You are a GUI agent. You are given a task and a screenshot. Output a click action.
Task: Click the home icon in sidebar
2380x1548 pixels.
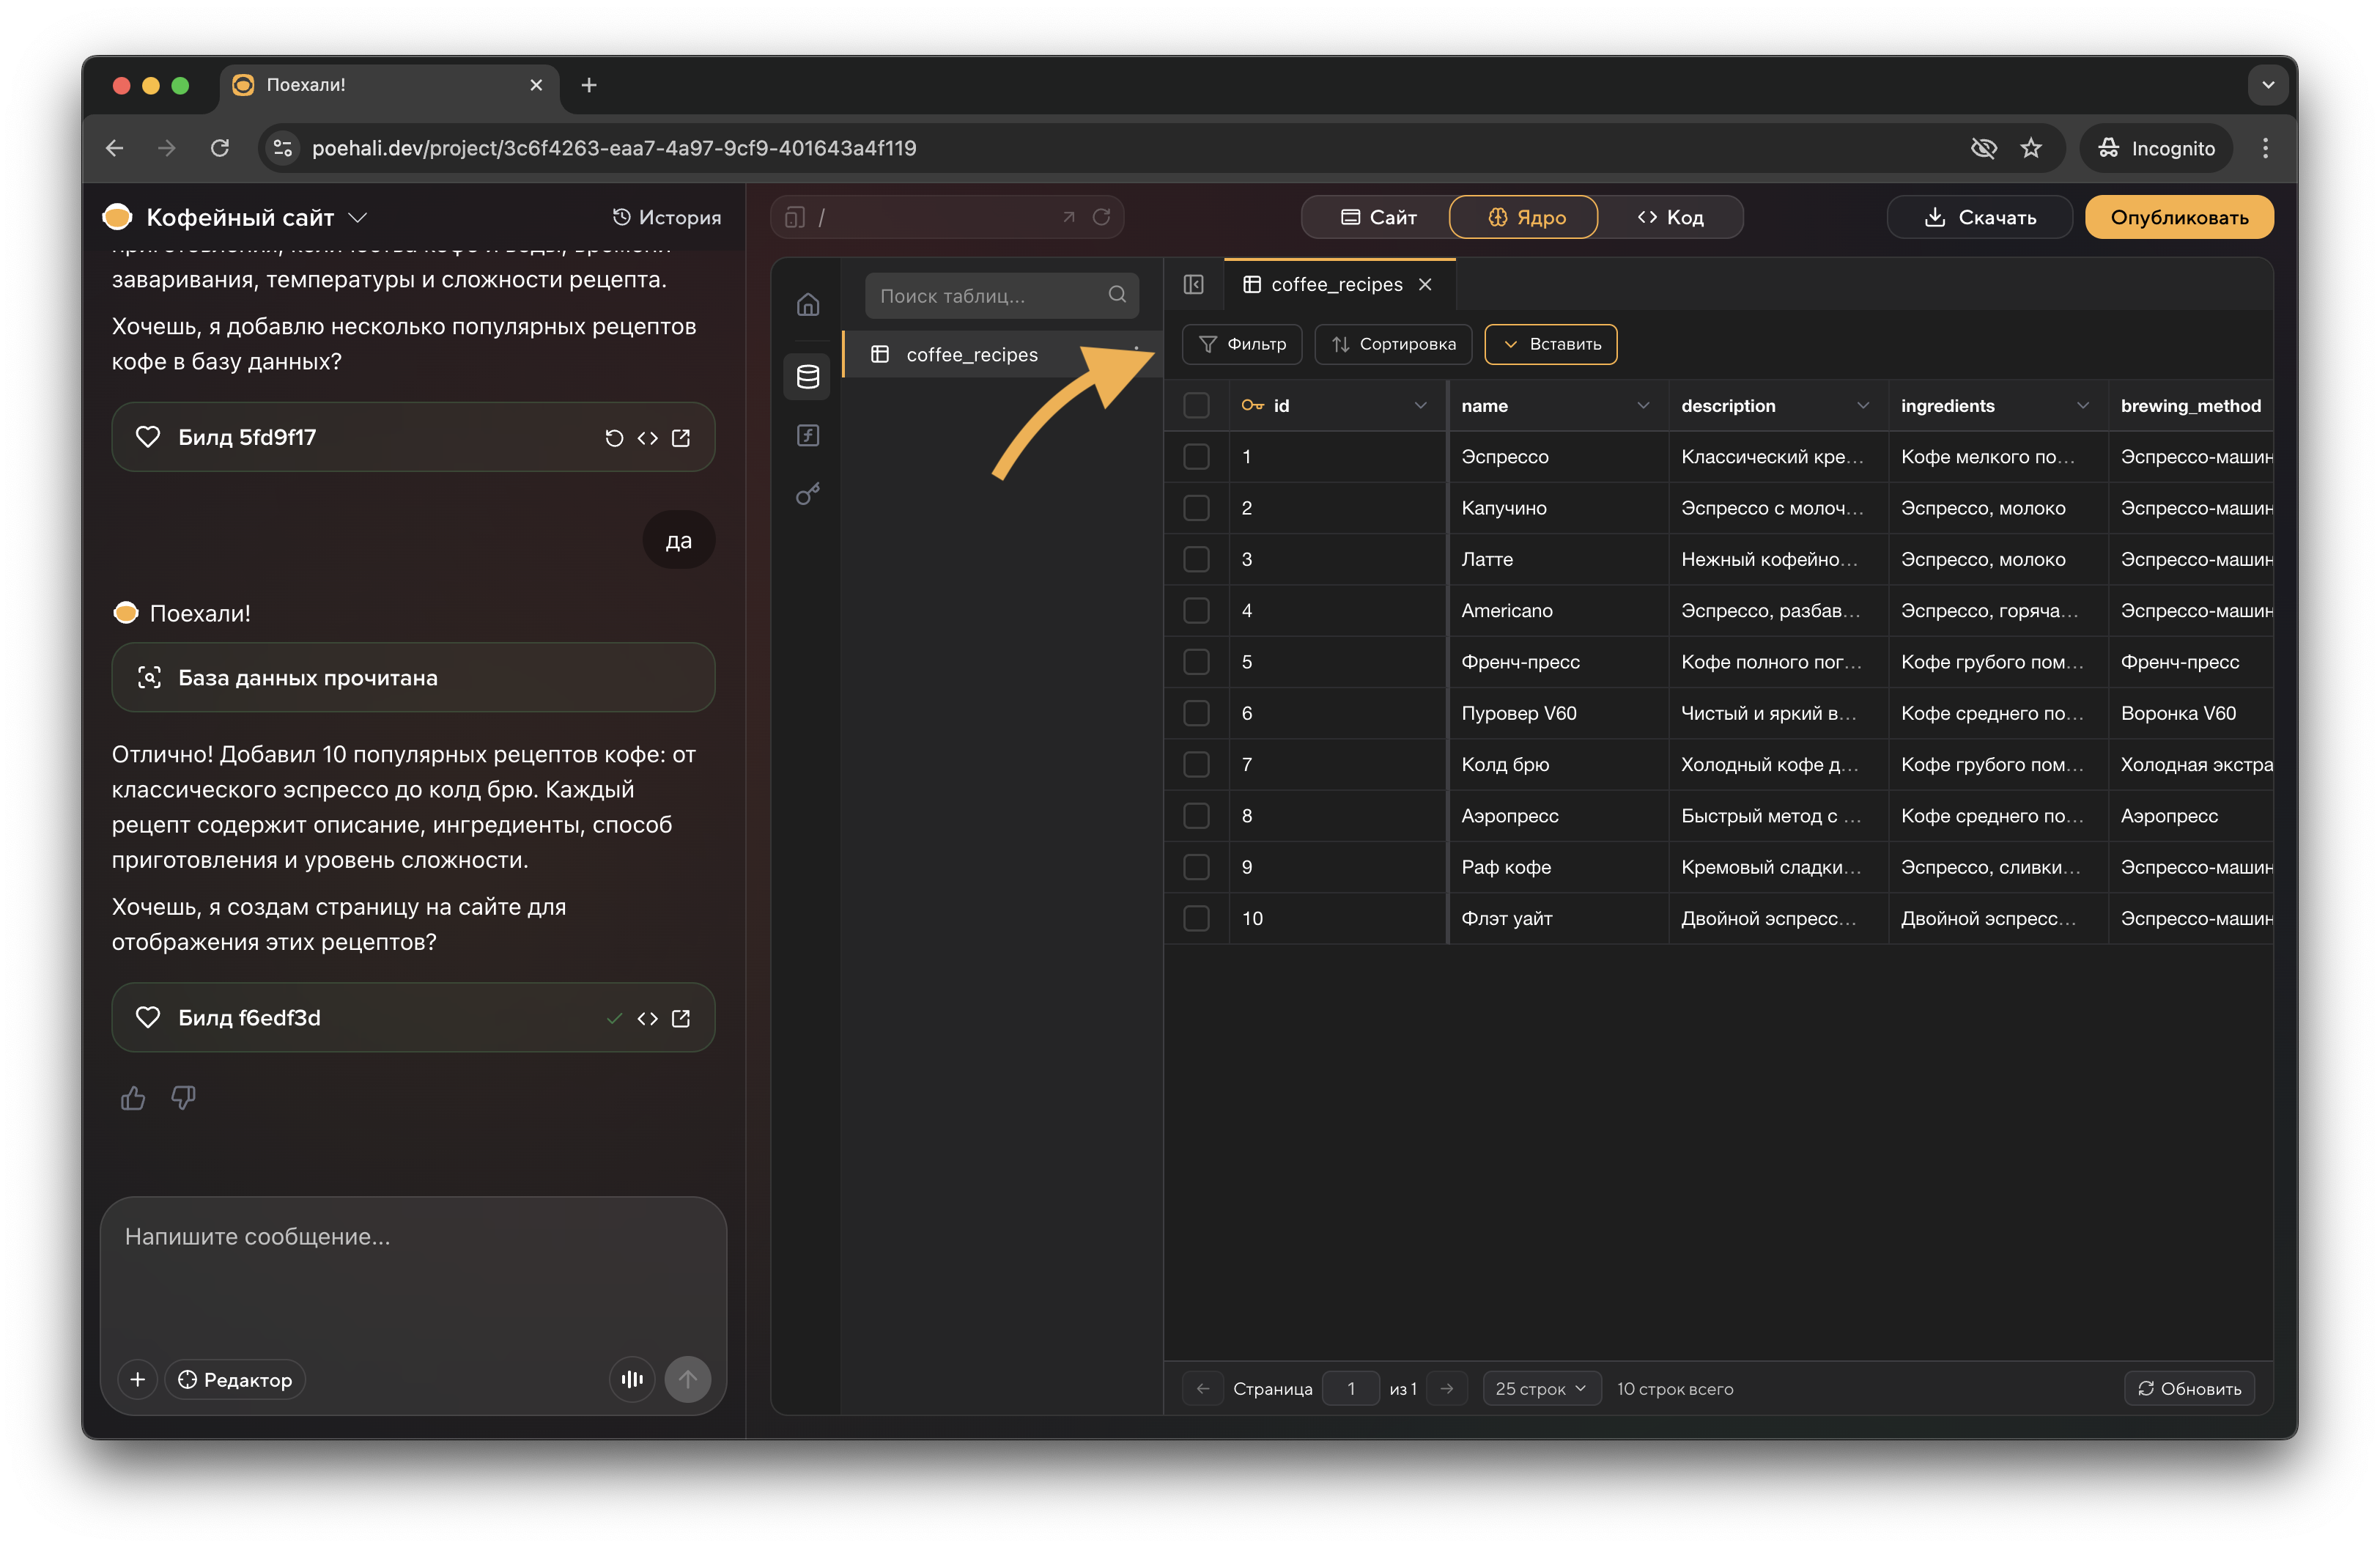807,304
